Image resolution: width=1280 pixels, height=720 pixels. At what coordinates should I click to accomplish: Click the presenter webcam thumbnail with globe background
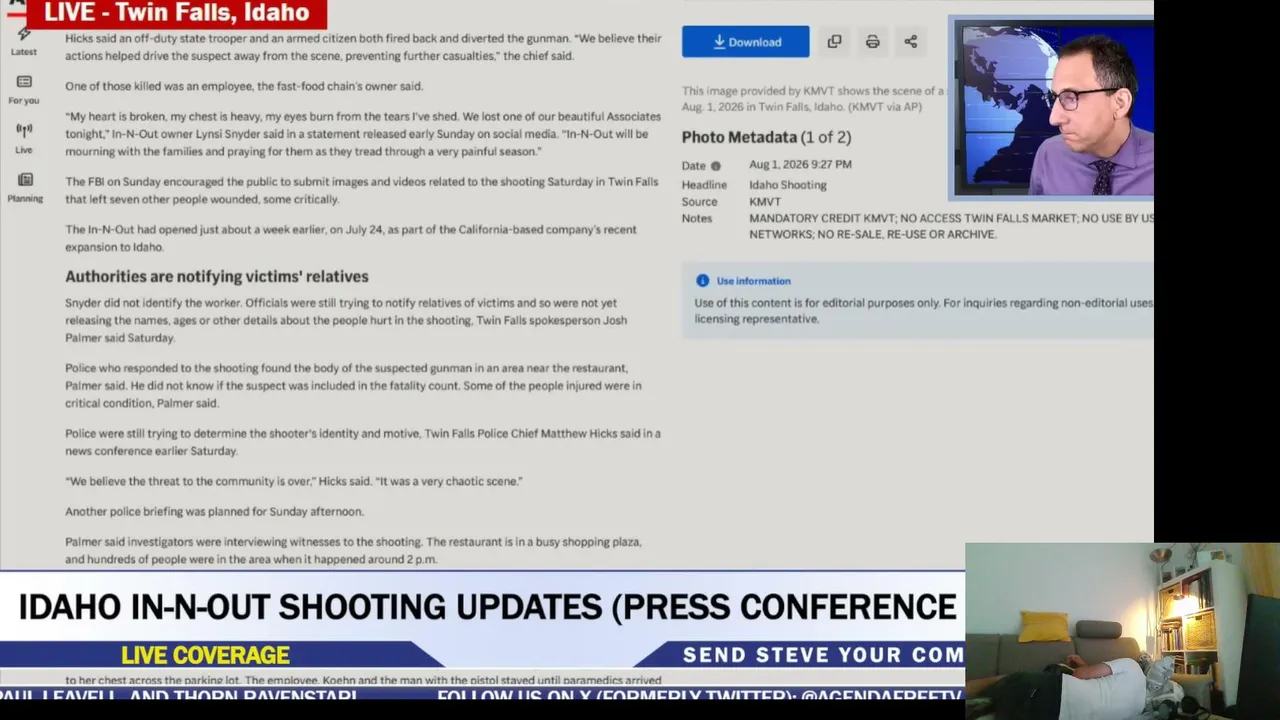point(1051,108)
